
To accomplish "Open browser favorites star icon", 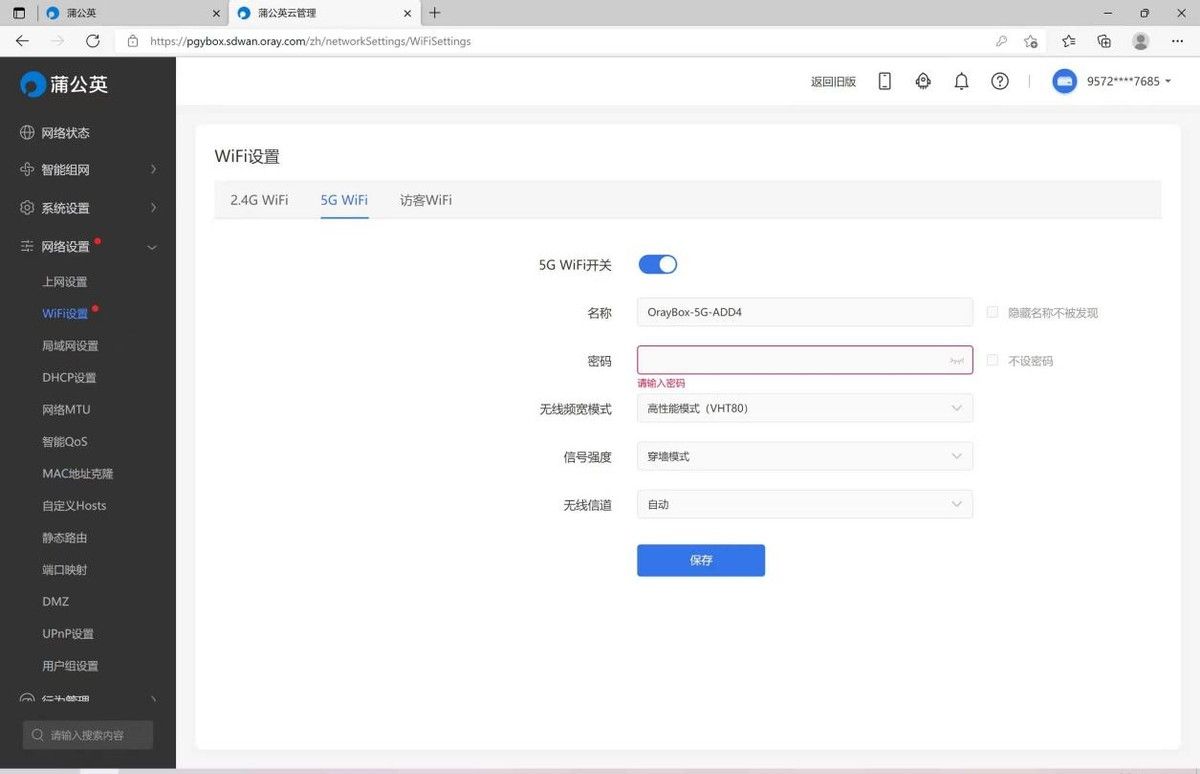I will (1069, 41).
